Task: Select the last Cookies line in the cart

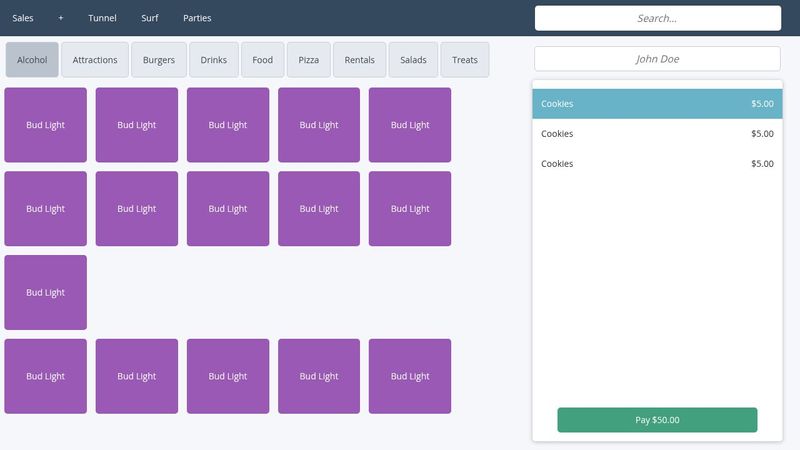Action: (657, 164)
